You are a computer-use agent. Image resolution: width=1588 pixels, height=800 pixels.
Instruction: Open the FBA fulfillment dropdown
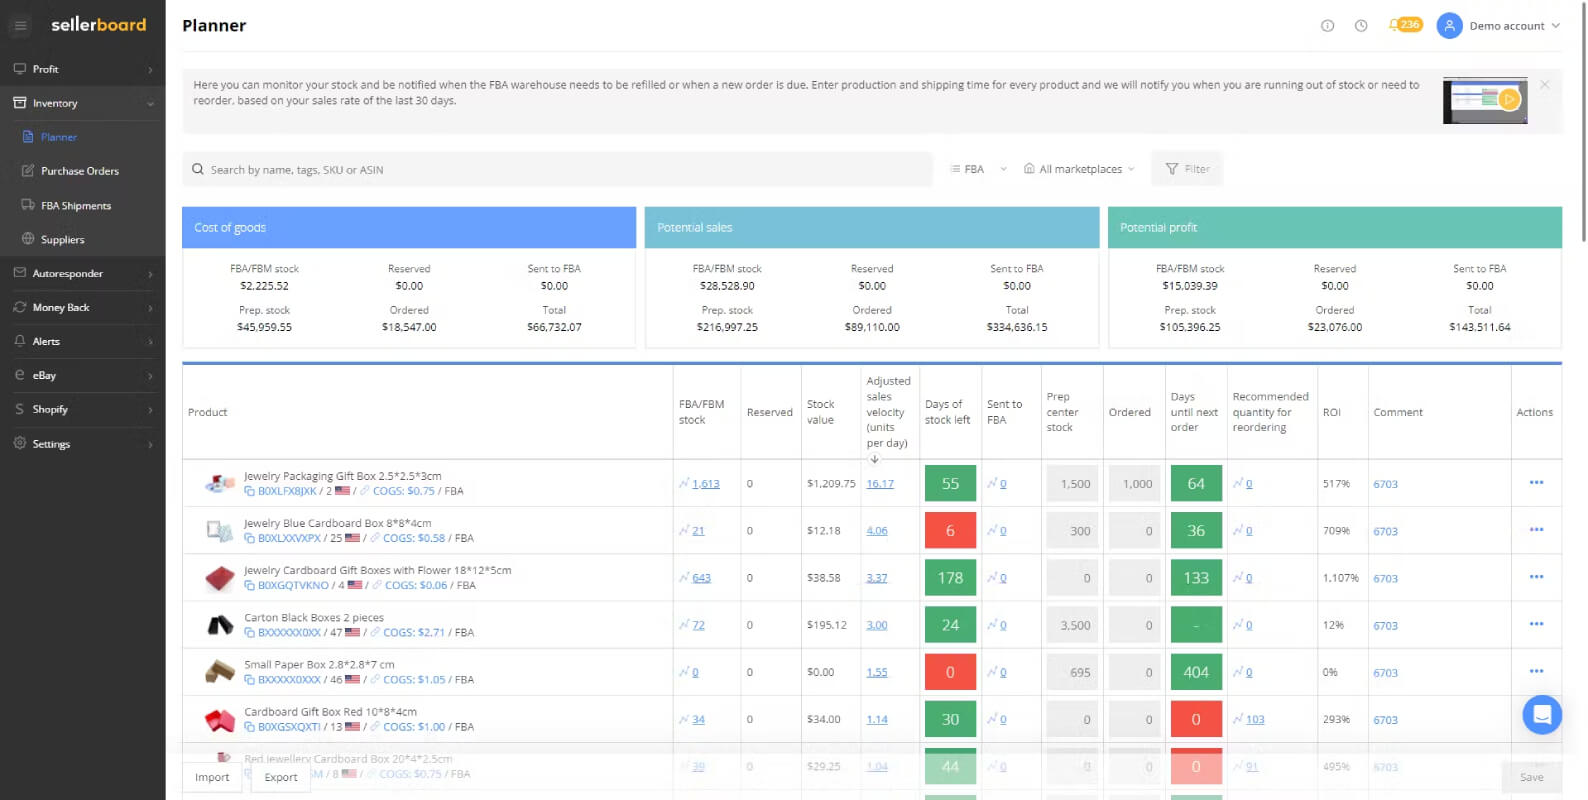tap(978, 169)
